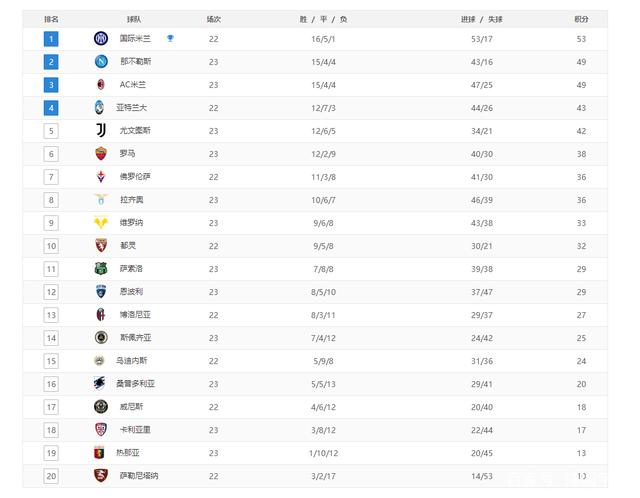Click the rank 20 number box
This screenshot has height=498, width=640.
point(51,476)
